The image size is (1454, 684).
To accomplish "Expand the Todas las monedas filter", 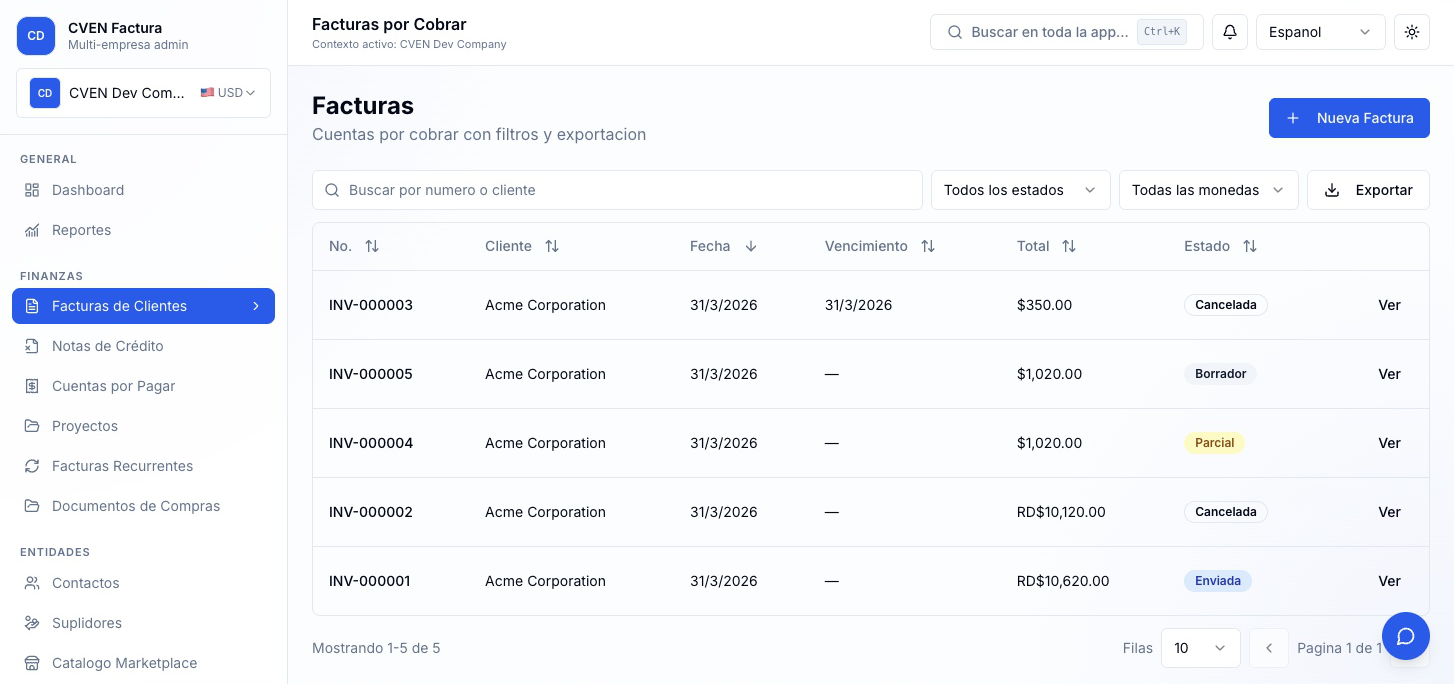I will click(1207, 190).
